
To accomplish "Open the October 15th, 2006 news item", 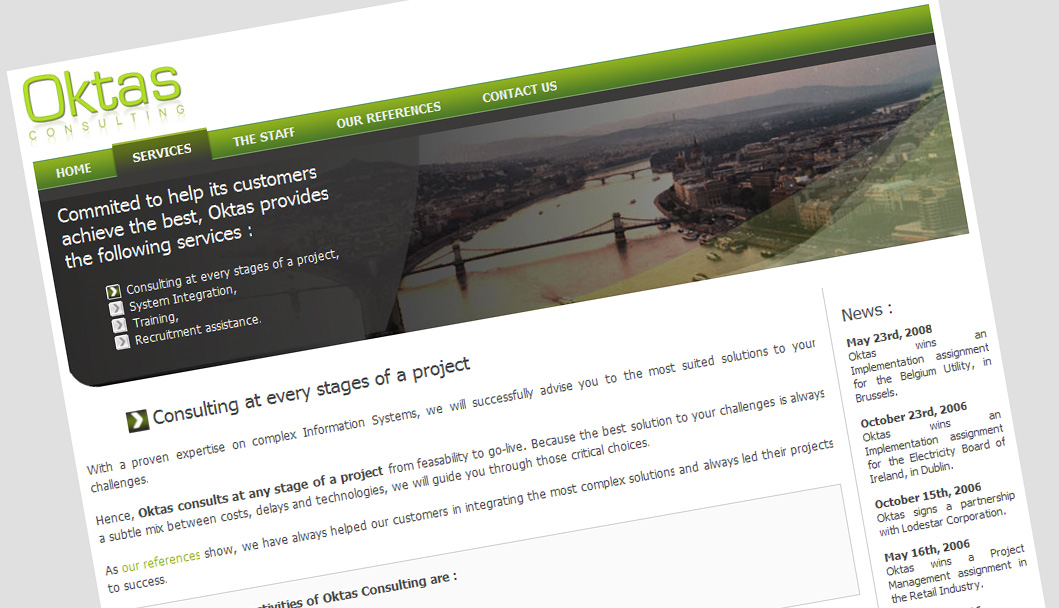I will pyautogui.click(x=944, y=509).
